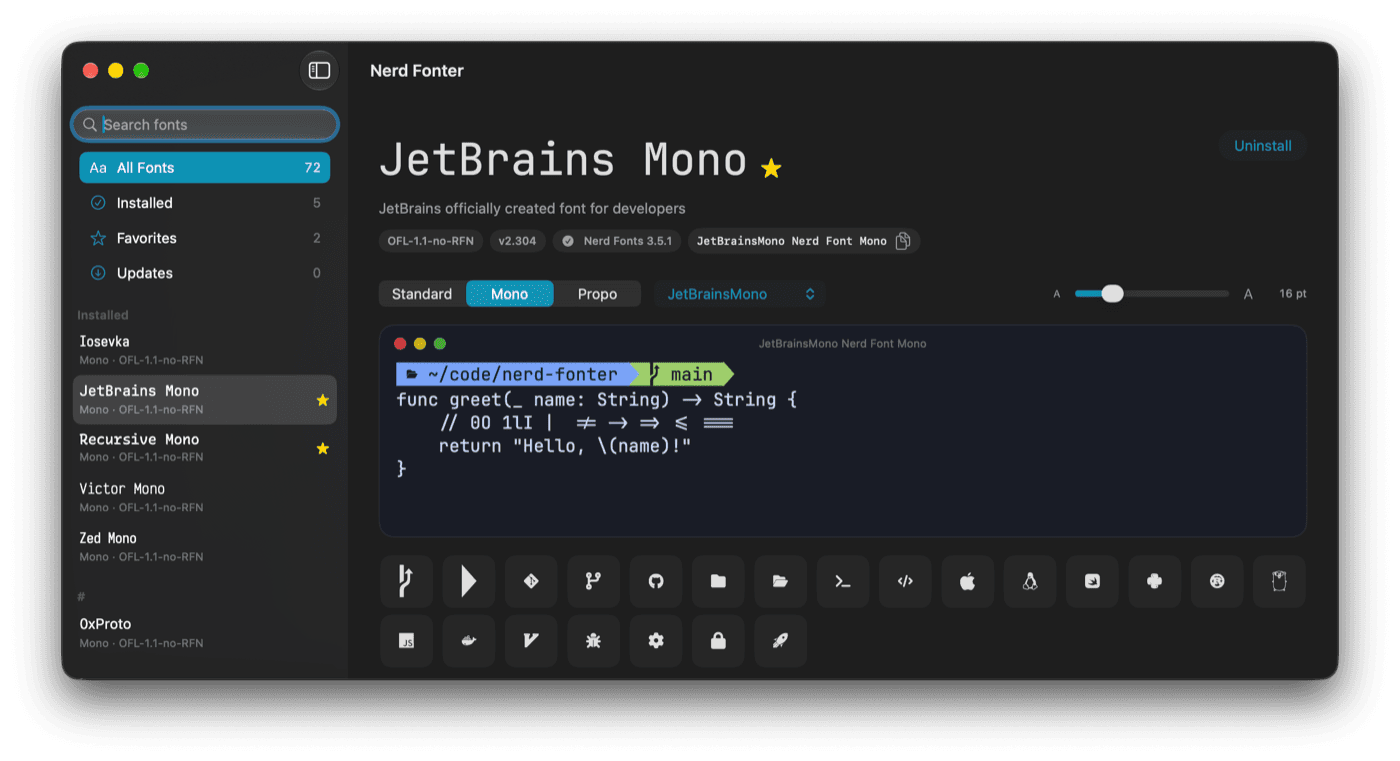Click the OFL-1.1-no-RFN license badge
Screen dimensions: 1400x761
click(x=431, y=241)
